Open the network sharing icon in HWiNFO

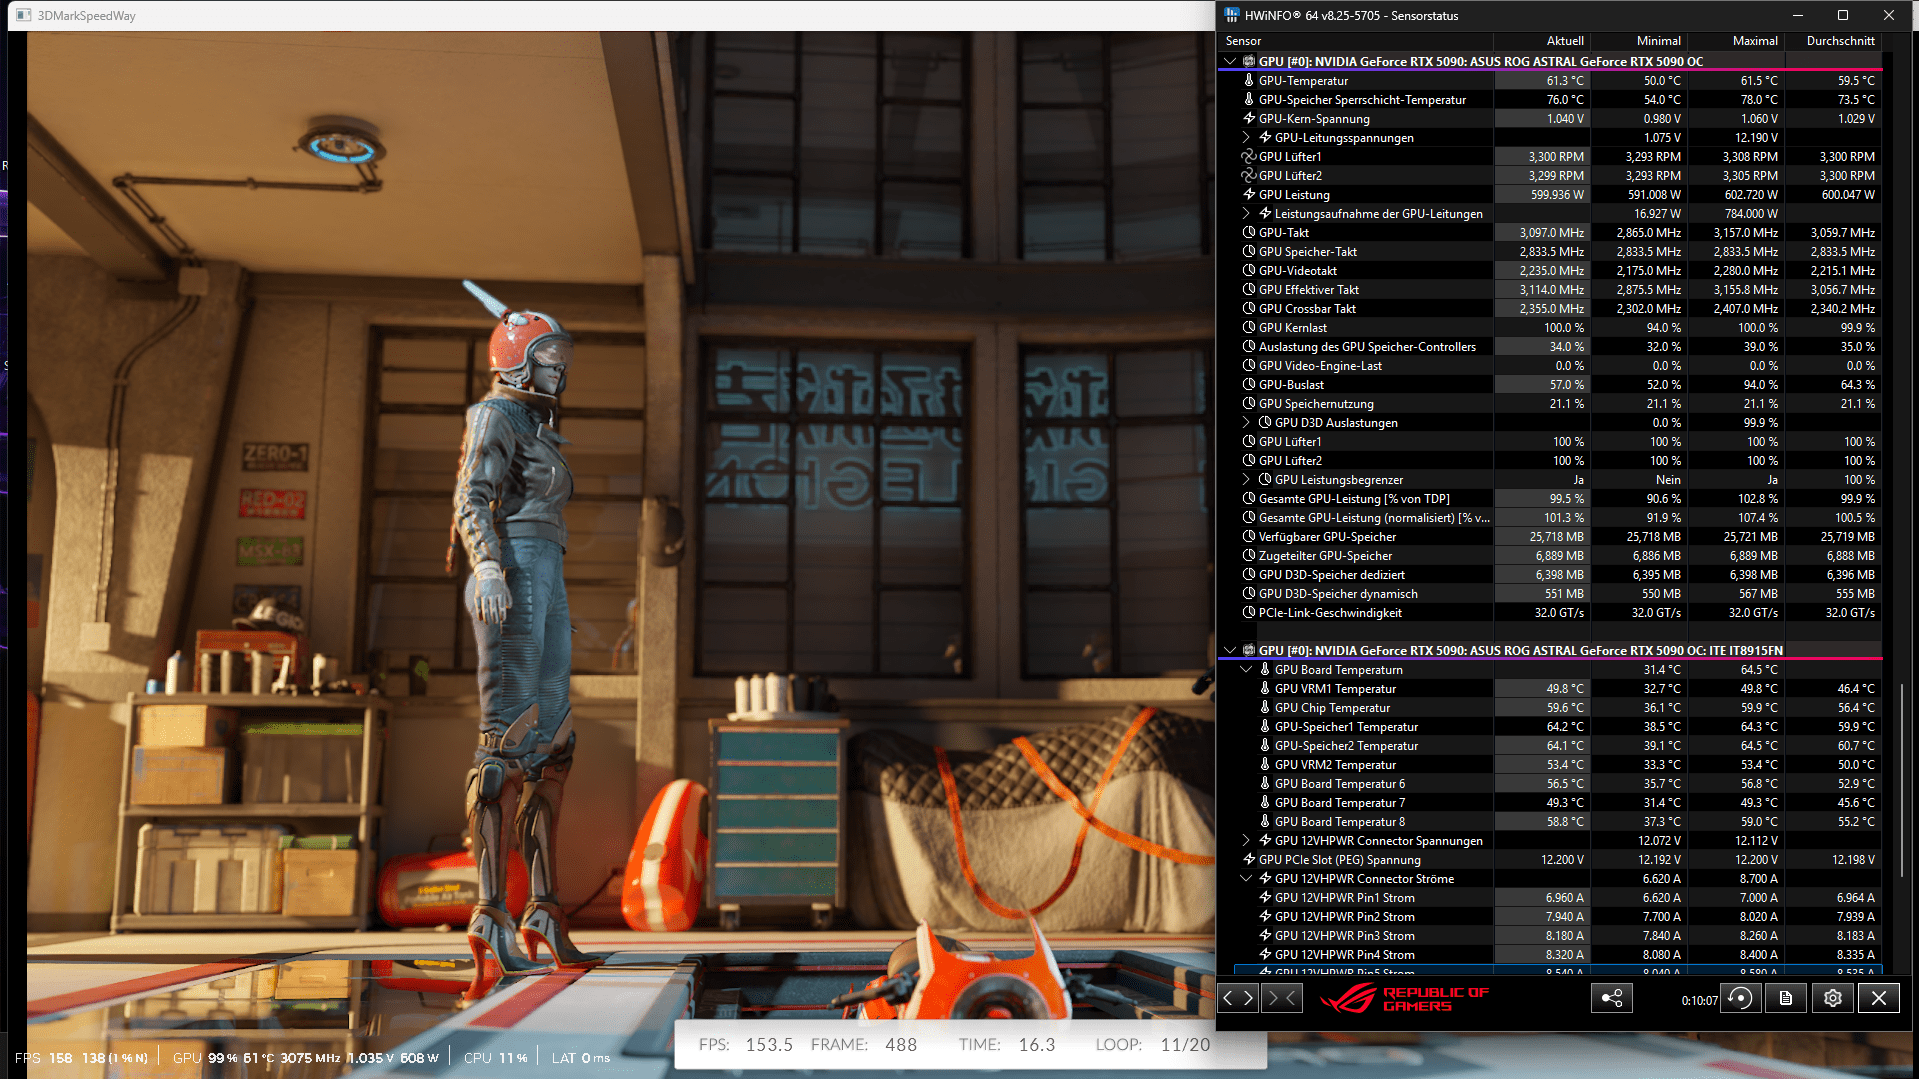pyautogui.click(x=1612, y=998)
